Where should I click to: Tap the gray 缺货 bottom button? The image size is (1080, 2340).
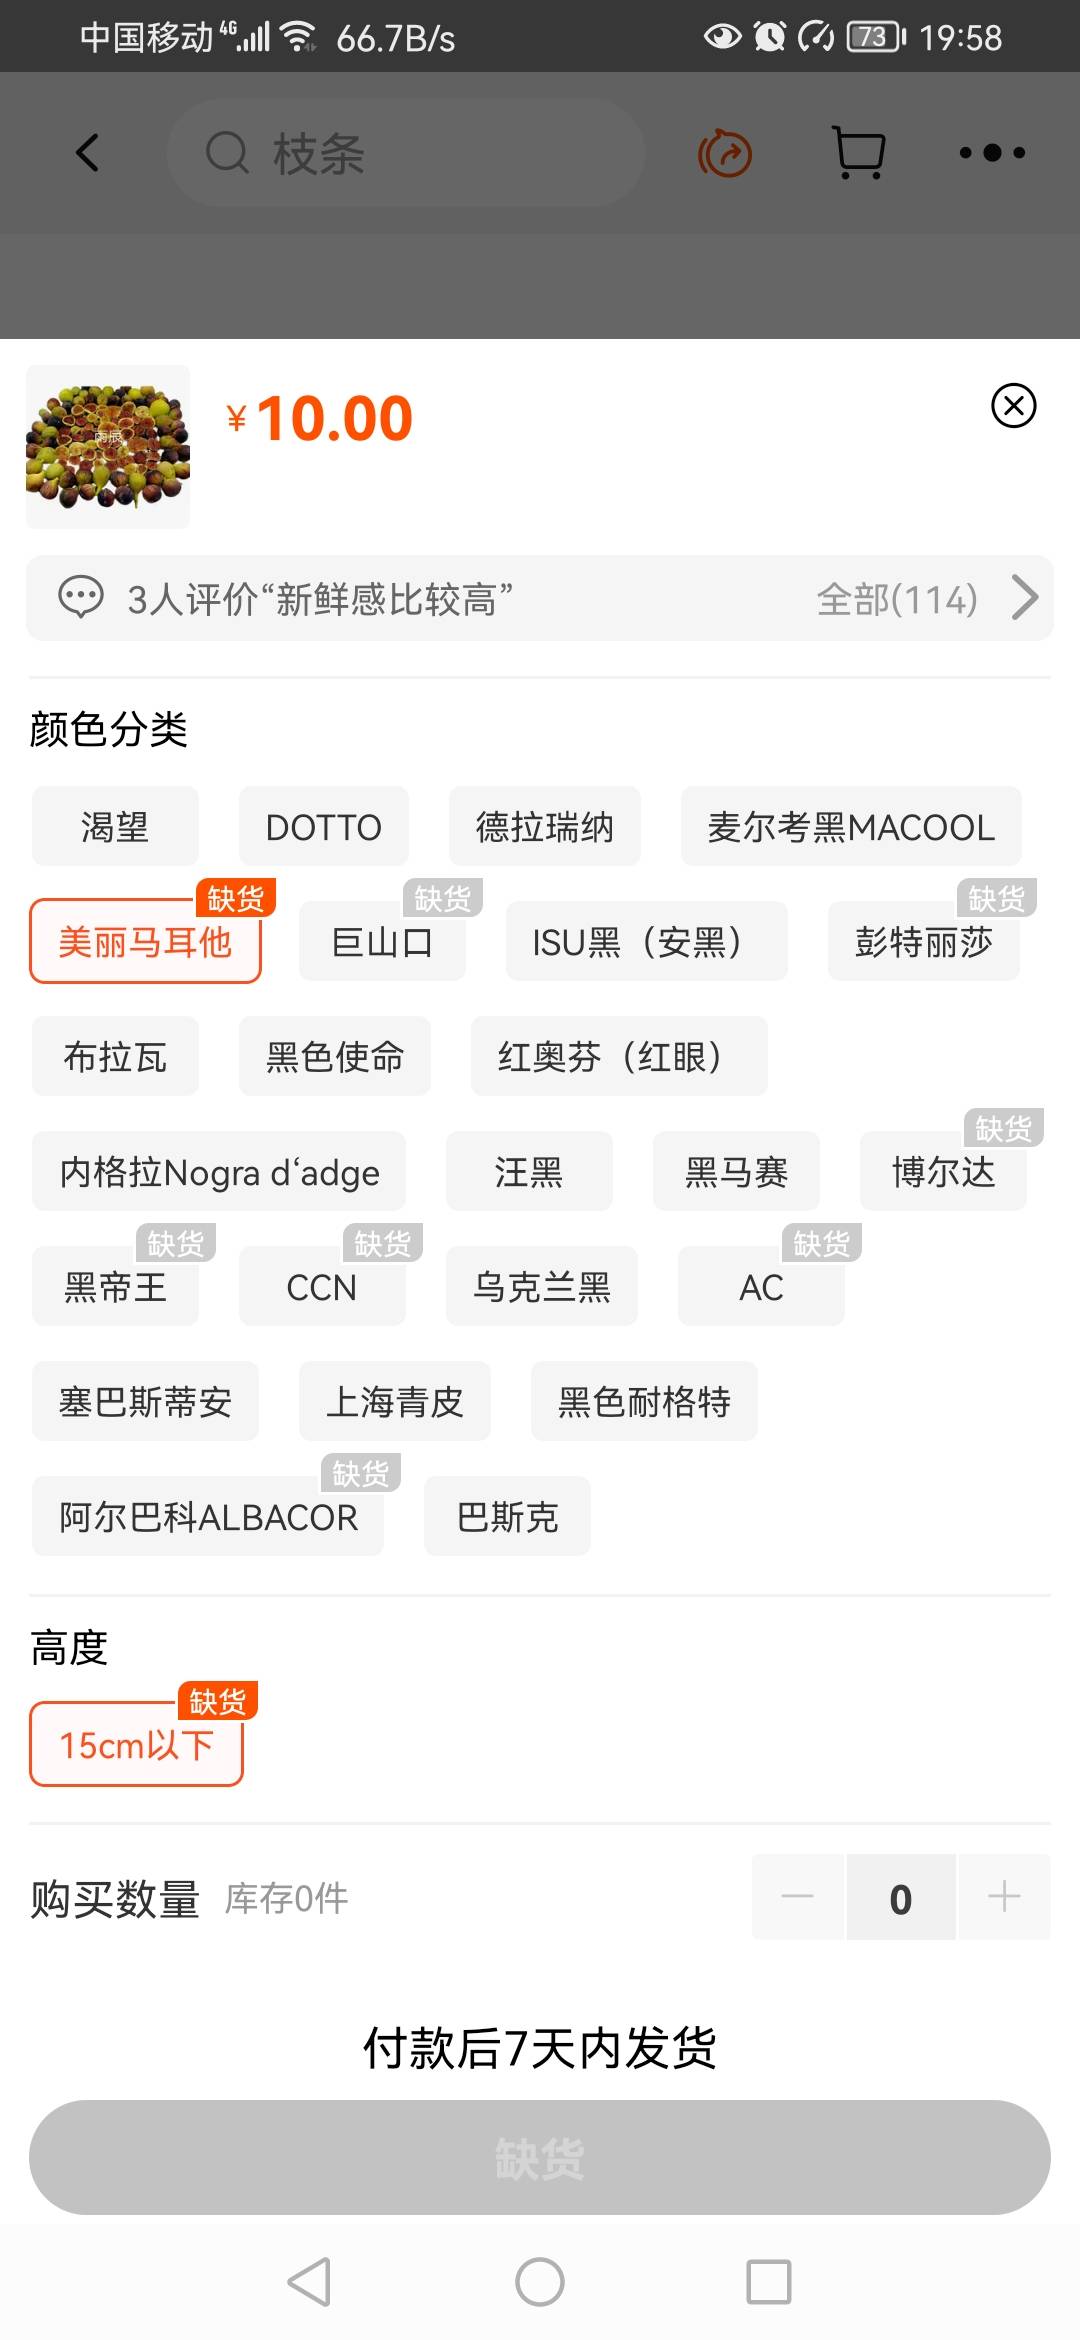[x=540, y=2157]
